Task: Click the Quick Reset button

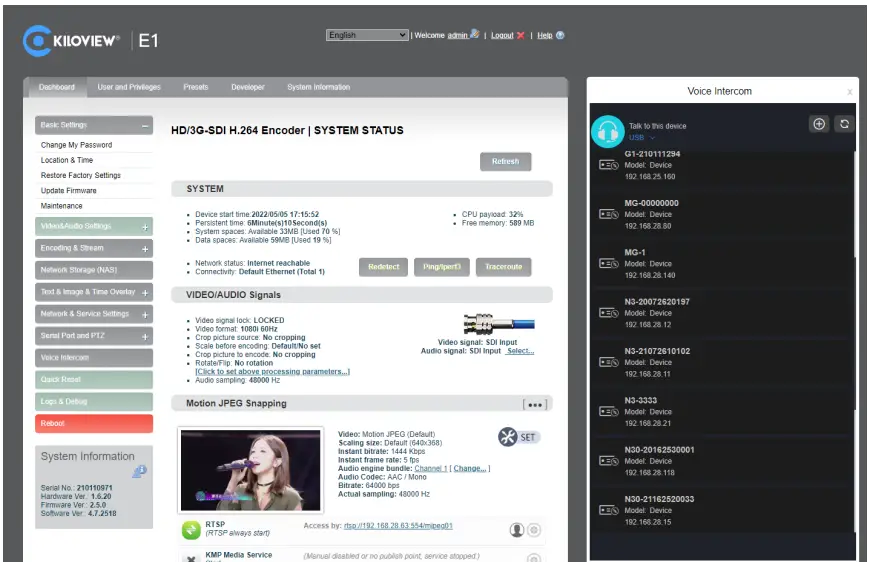Action: point(94,380)
